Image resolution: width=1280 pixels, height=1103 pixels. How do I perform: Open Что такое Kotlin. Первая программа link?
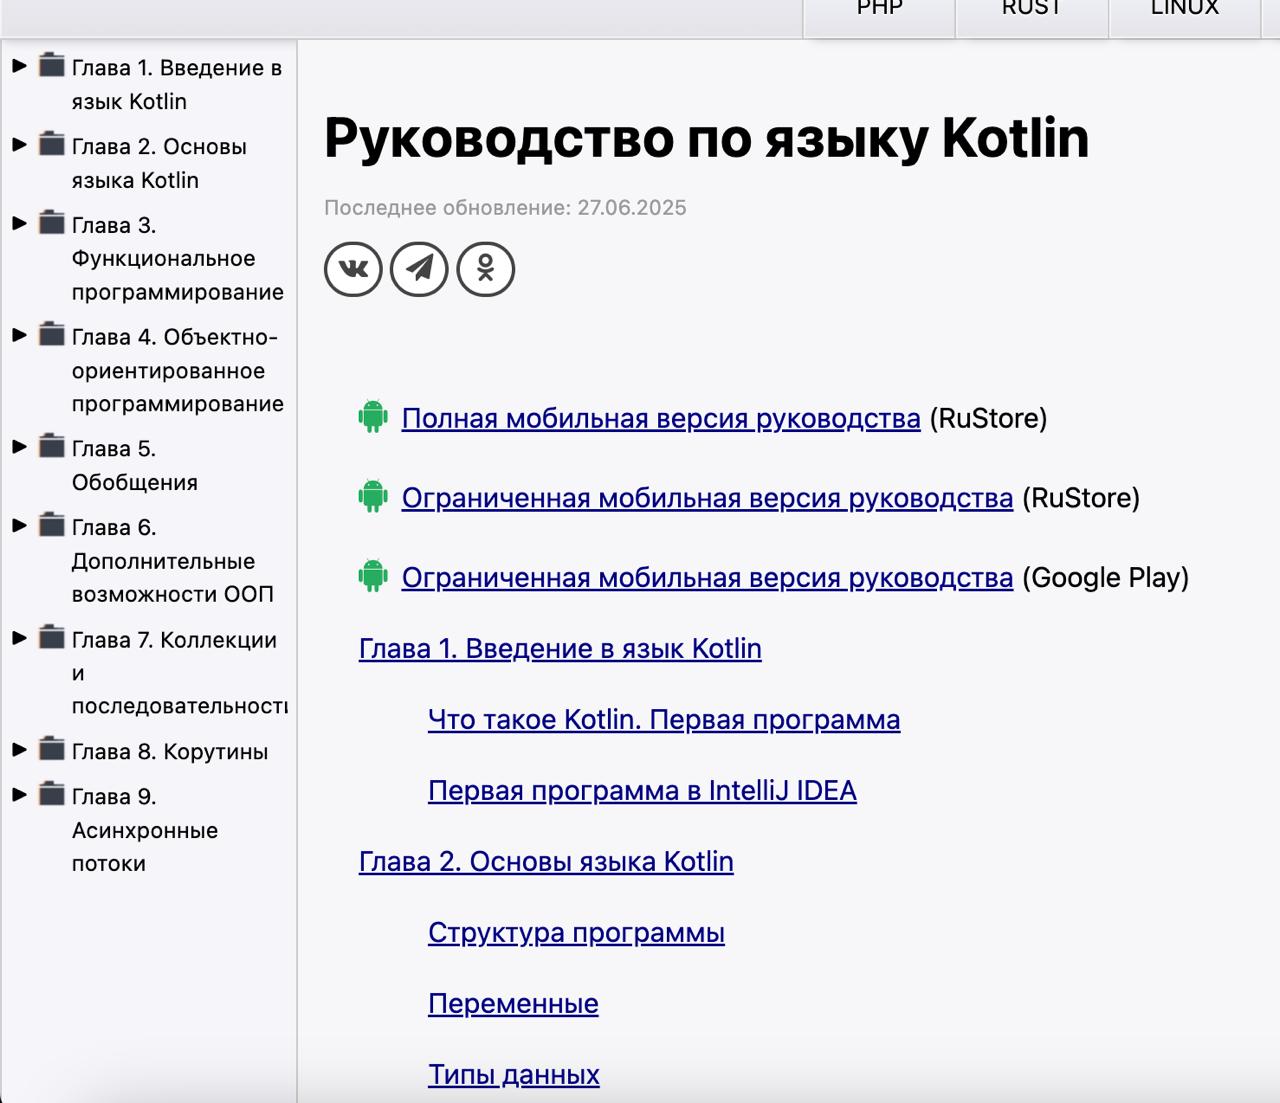click(663, 719)
